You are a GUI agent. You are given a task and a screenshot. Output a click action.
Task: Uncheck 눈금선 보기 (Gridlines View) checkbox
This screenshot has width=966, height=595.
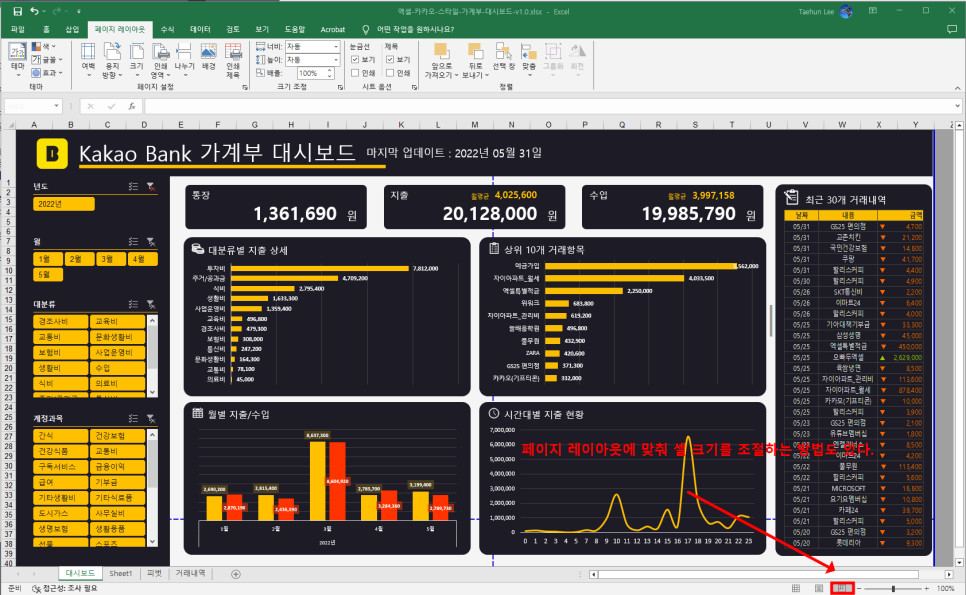tap(355, 60)
